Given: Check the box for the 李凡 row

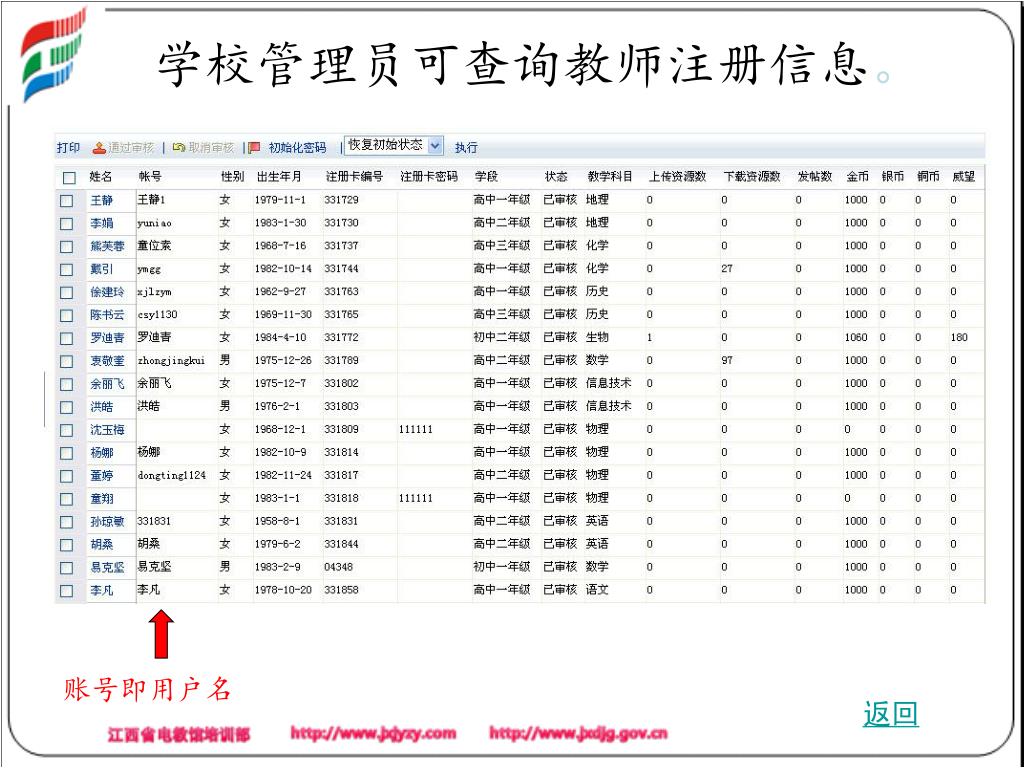Looking at the screenshot, I should [x=67, y=591].
